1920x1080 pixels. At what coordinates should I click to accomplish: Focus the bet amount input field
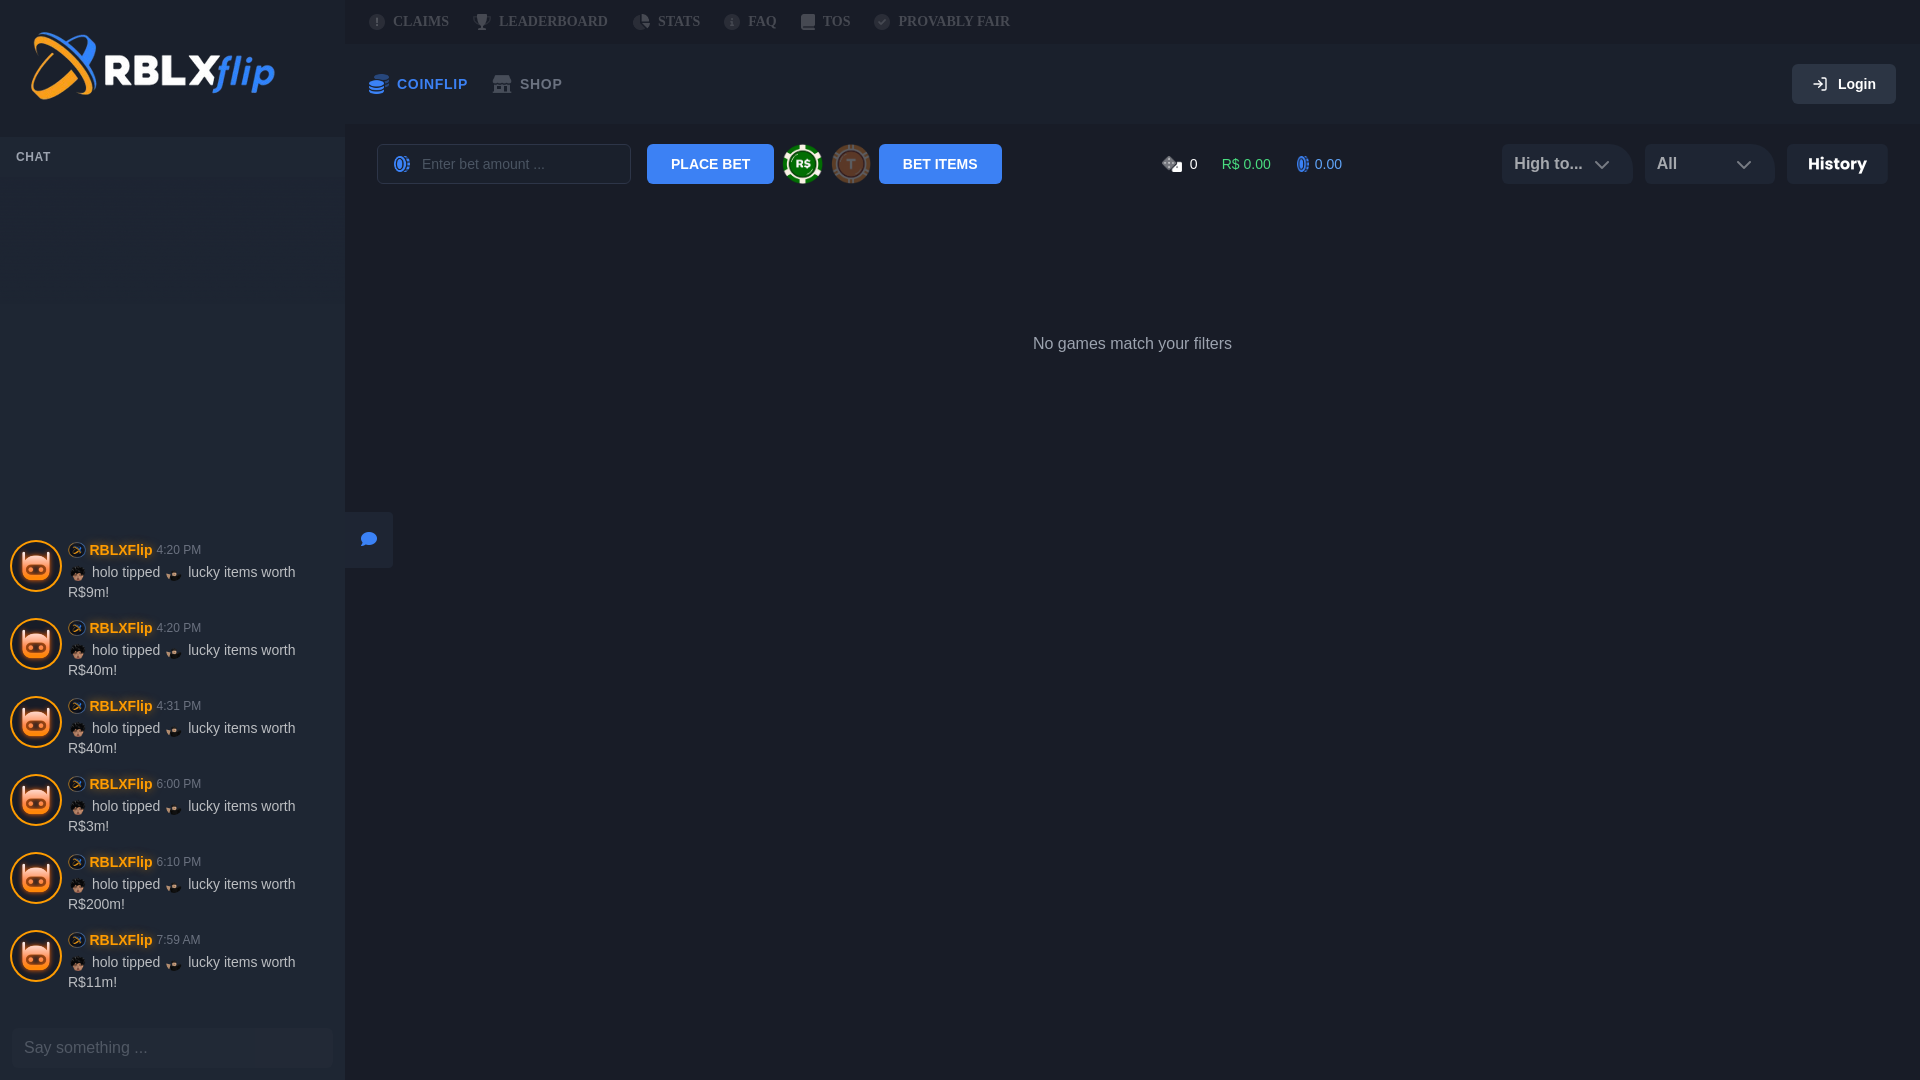pos(504,164)
